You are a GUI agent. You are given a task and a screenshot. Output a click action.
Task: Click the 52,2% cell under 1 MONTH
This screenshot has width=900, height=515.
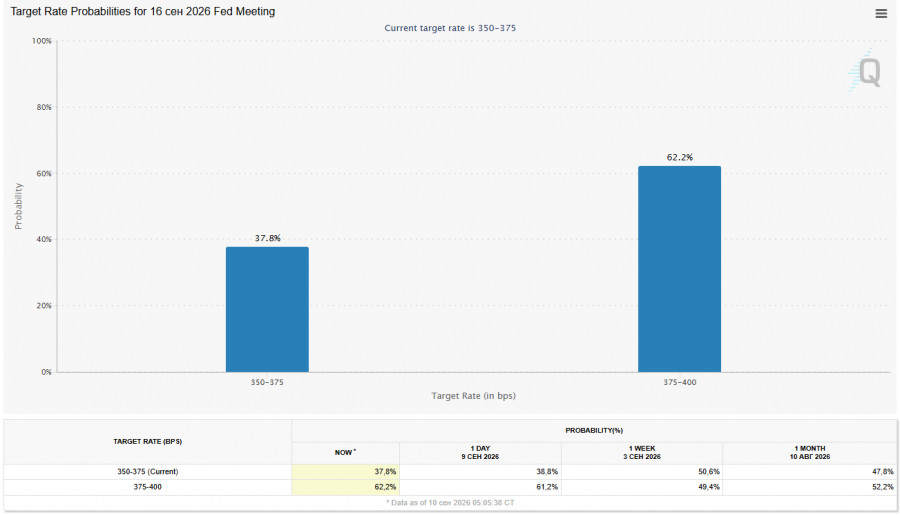point(809,487)
